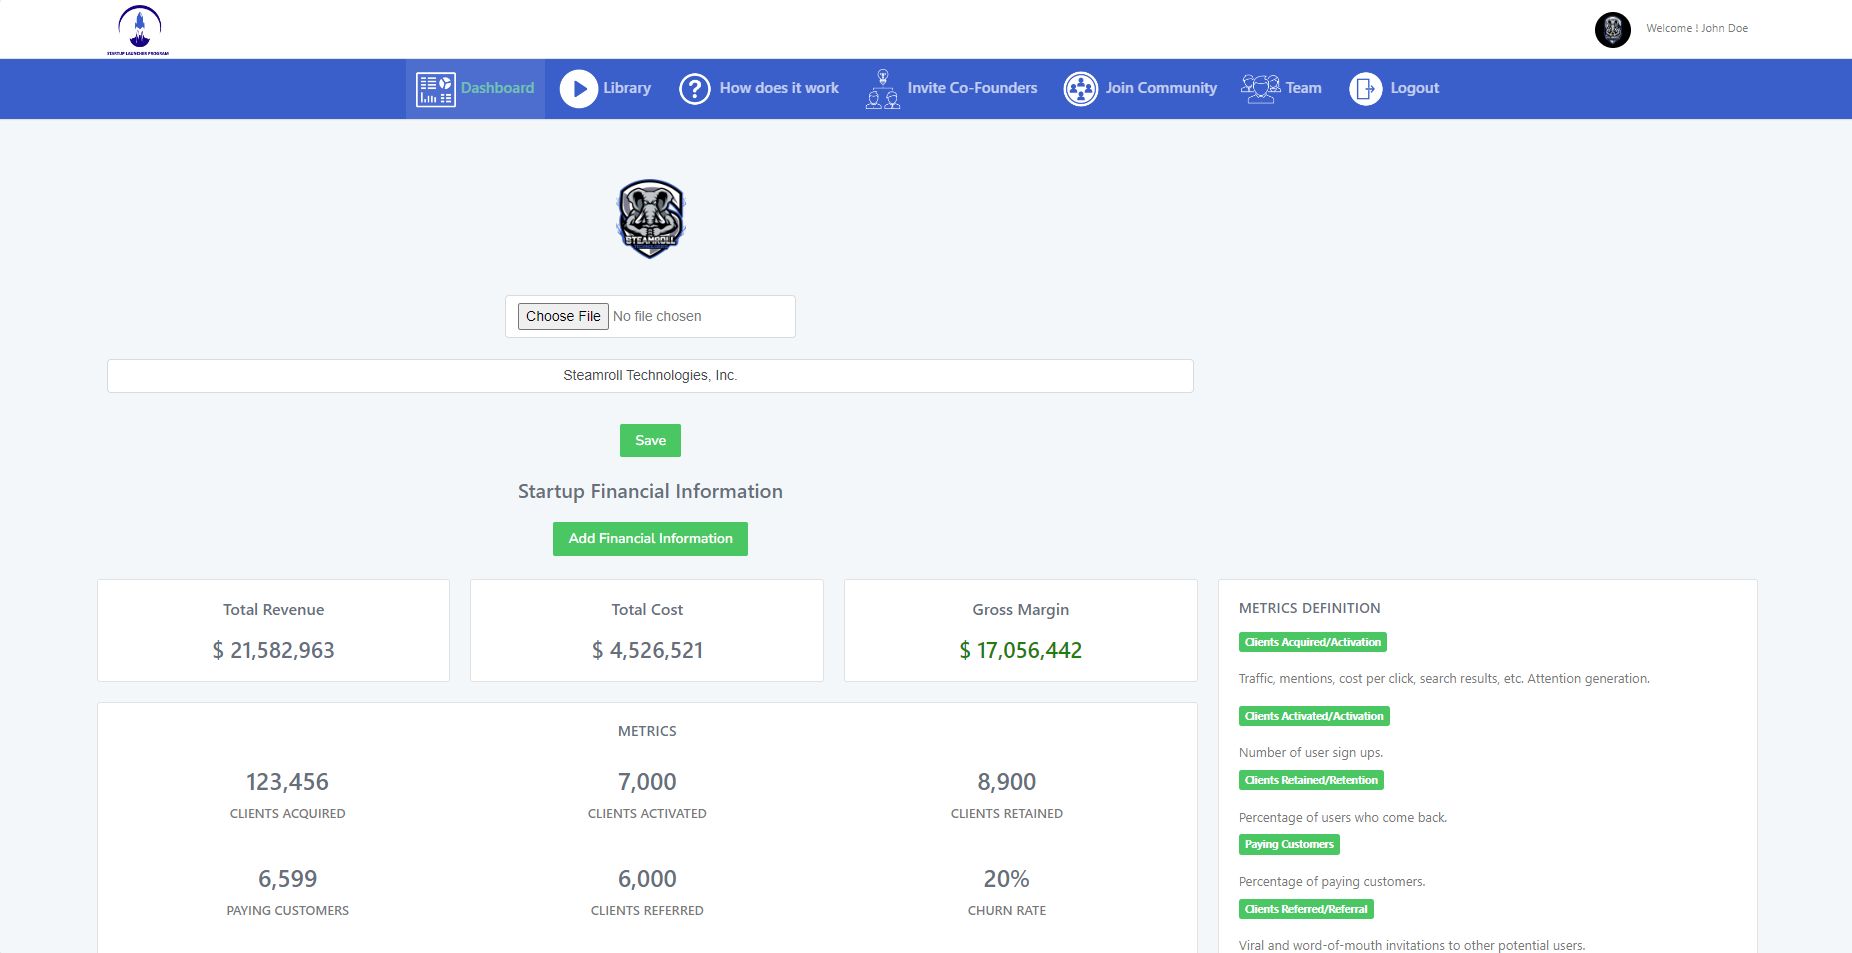Go to the Join Community page
Screen dimensions: 1852x953
click(x=1161, y=89)
